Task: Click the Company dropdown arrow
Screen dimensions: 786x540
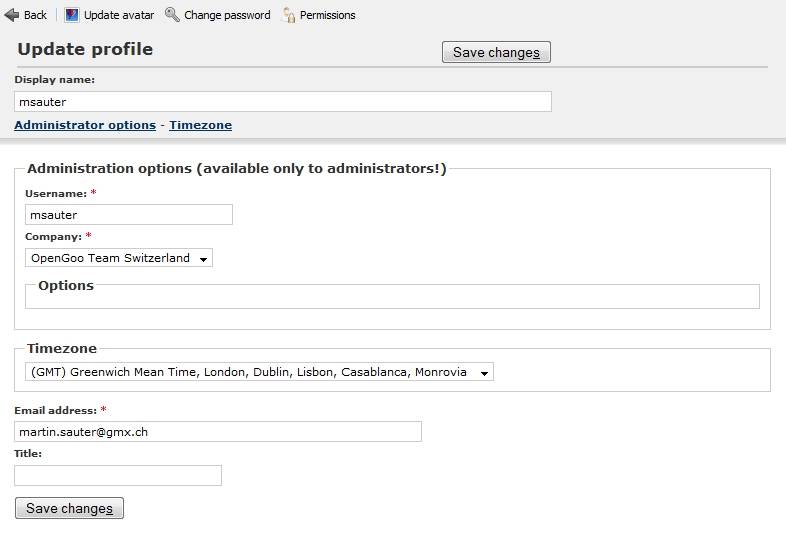Action: point(204,259)
